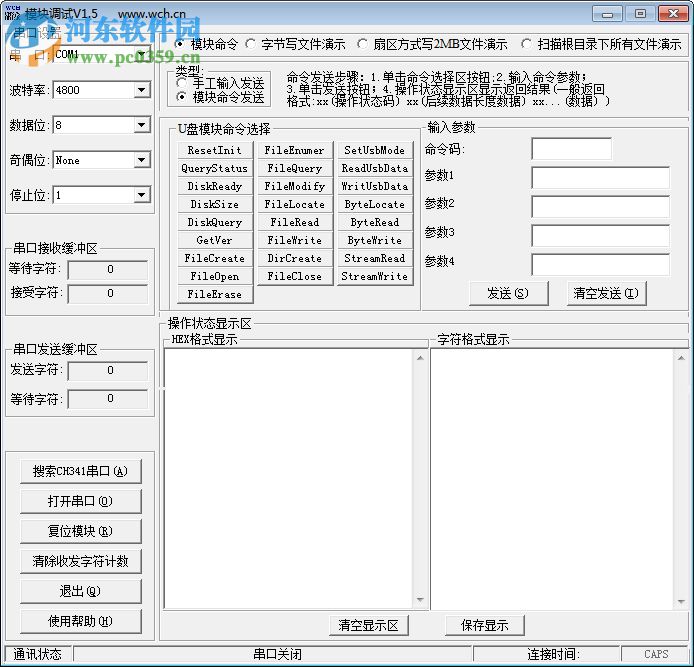Minimize the 模块调试V1.5 window
The width and height of the screenshot is (694, 667).
click(607, 14)
